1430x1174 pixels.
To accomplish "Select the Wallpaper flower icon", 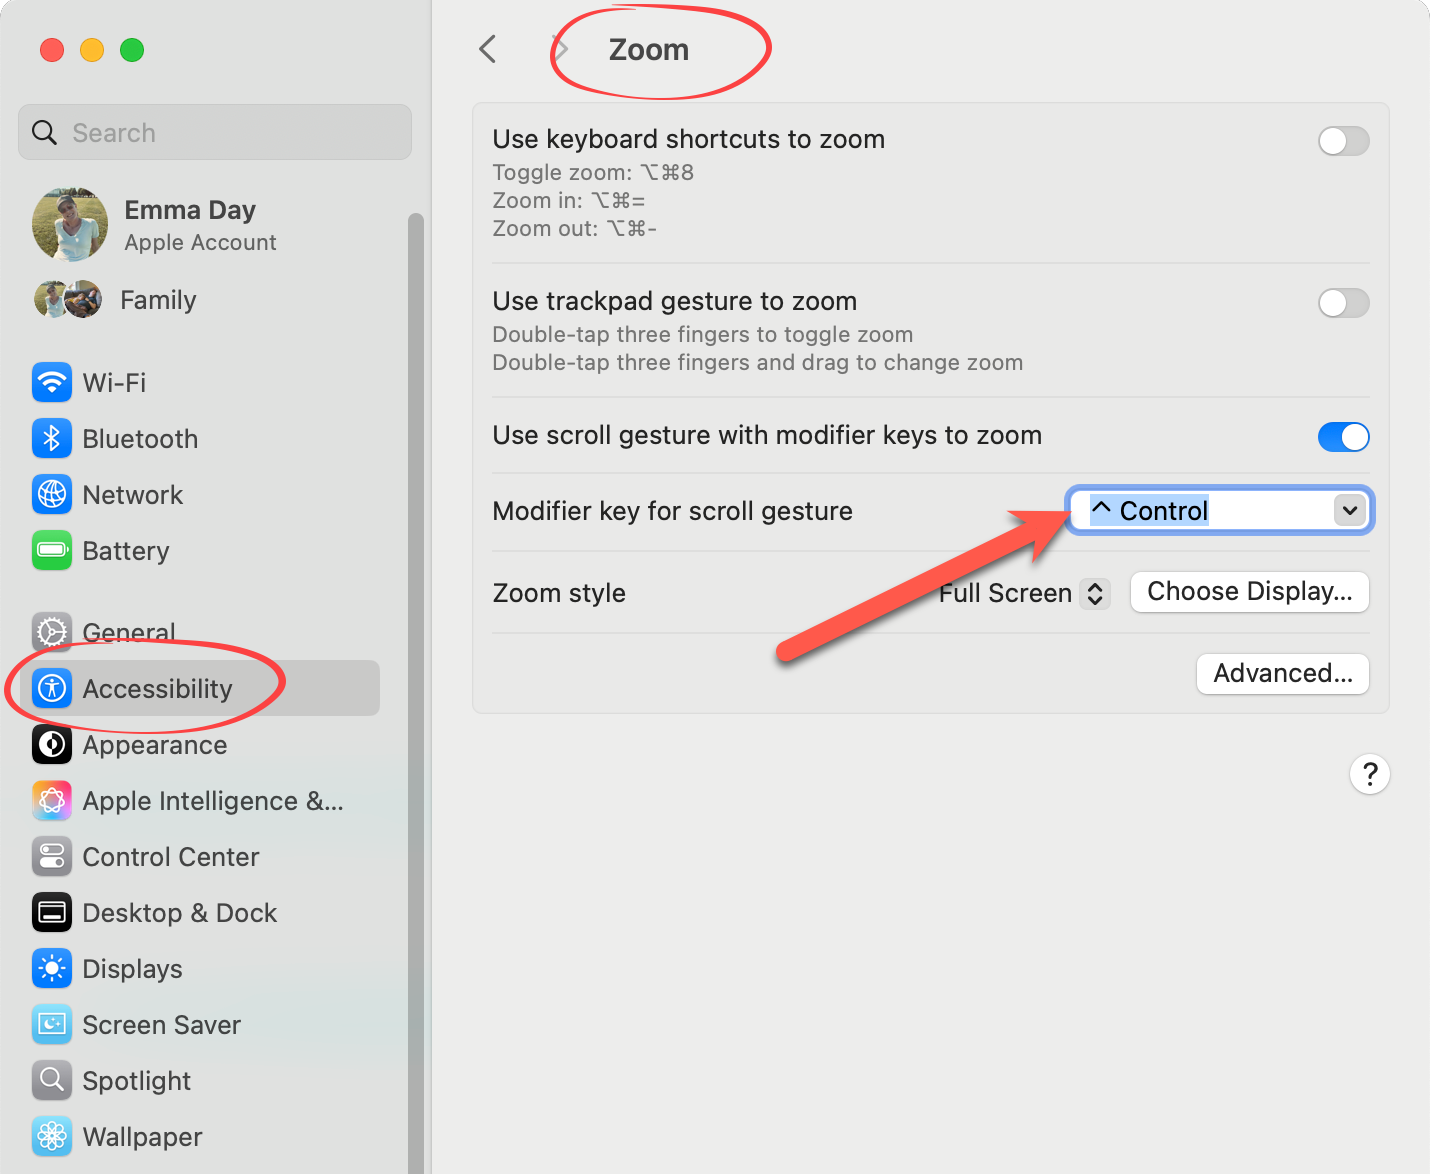I will [x=52, y=1137].
